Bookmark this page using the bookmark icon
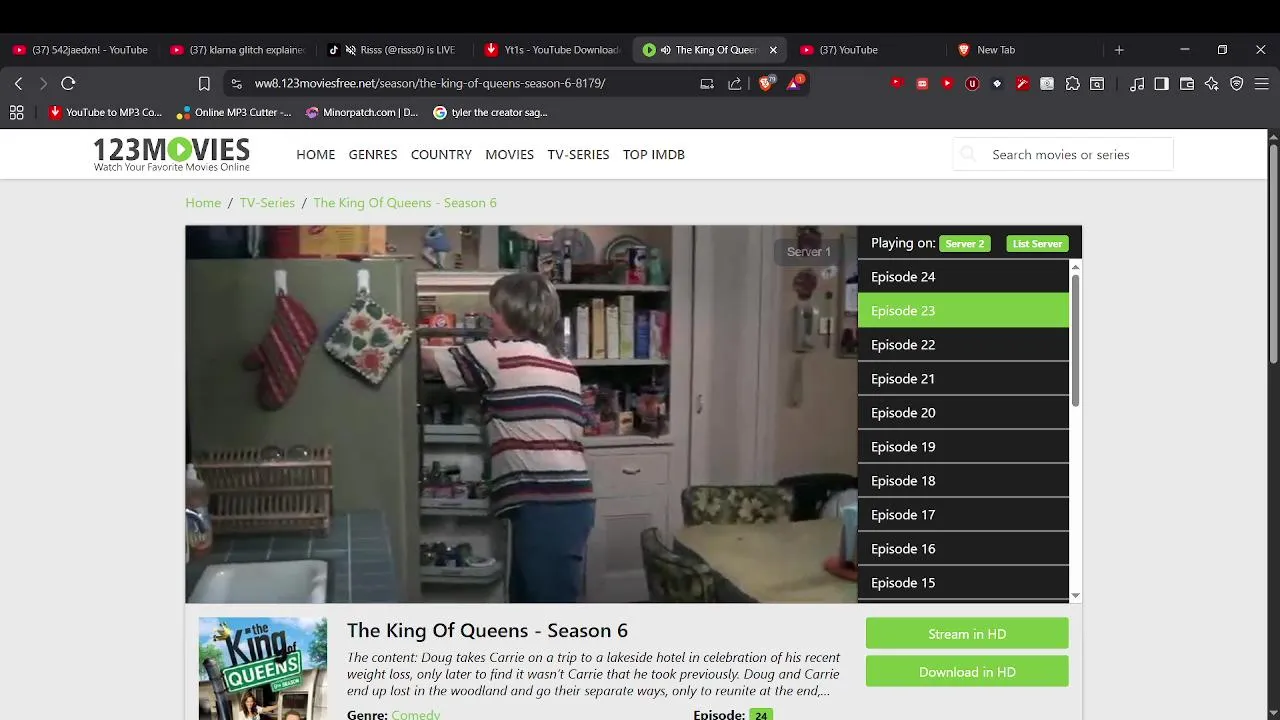Screen dimensions: 1280x720 204,84
